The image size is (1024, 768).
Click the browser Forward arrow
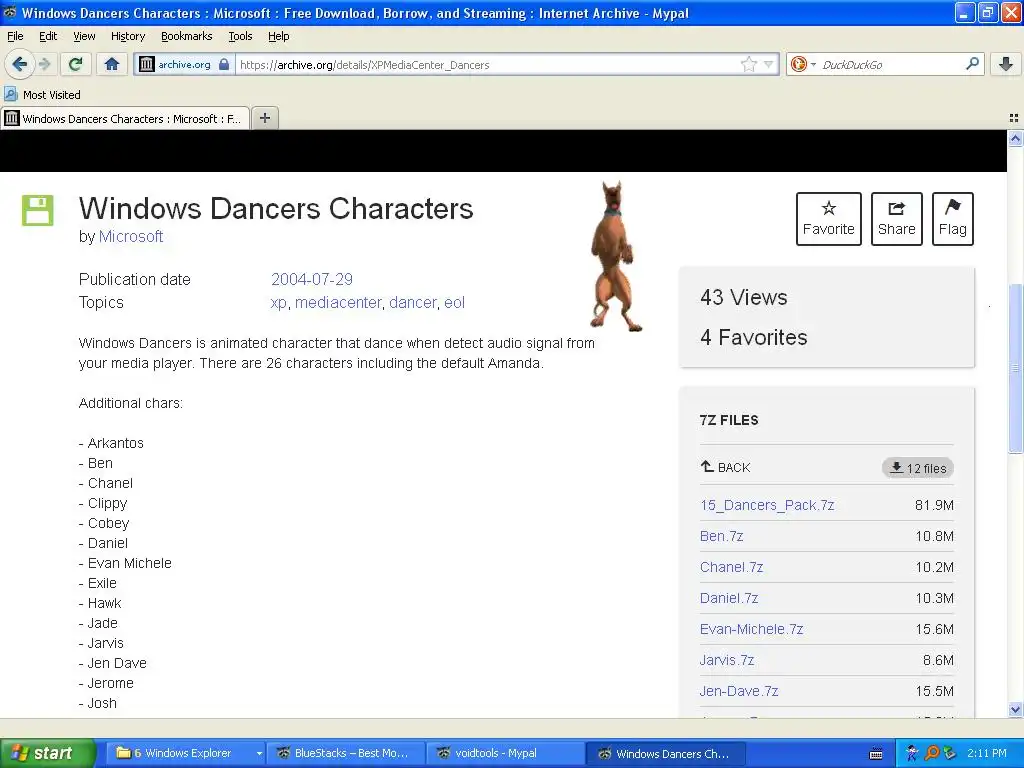point(44,64)
